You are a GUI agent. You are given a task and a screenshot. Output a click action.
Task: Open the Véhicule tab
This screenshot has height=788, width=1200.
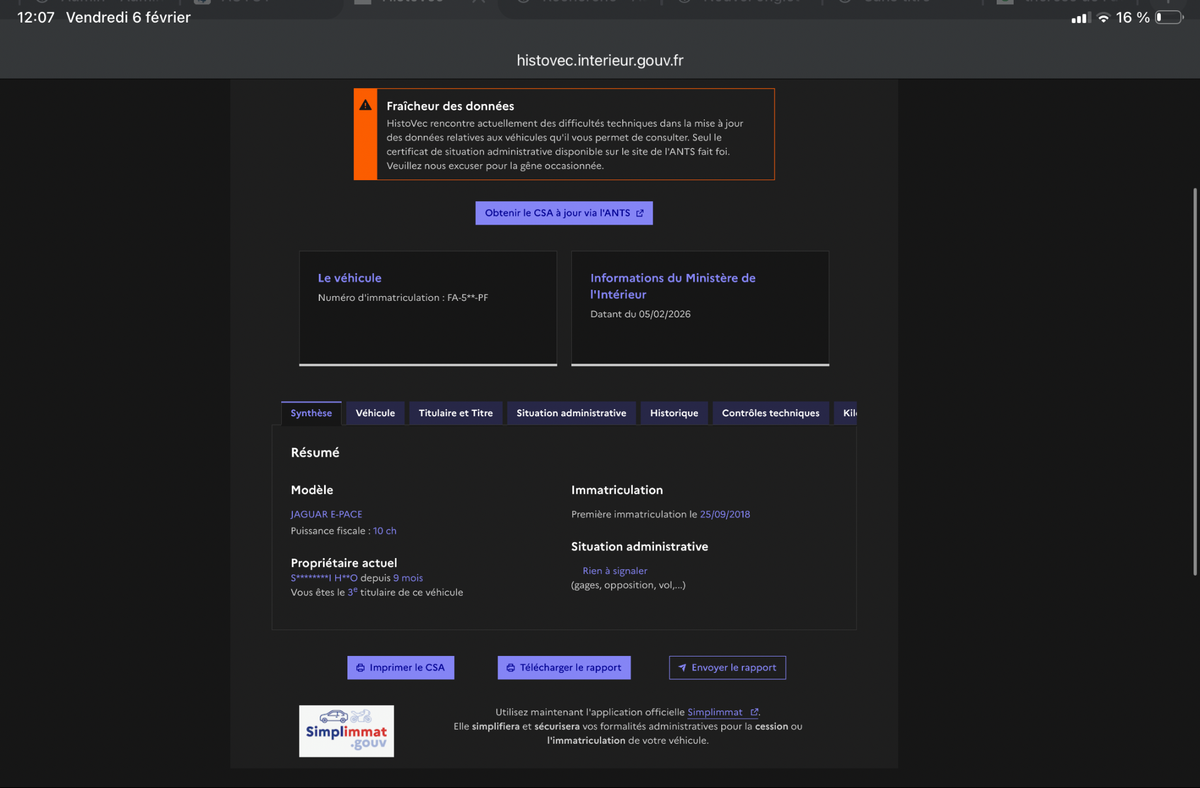(375, 413)
